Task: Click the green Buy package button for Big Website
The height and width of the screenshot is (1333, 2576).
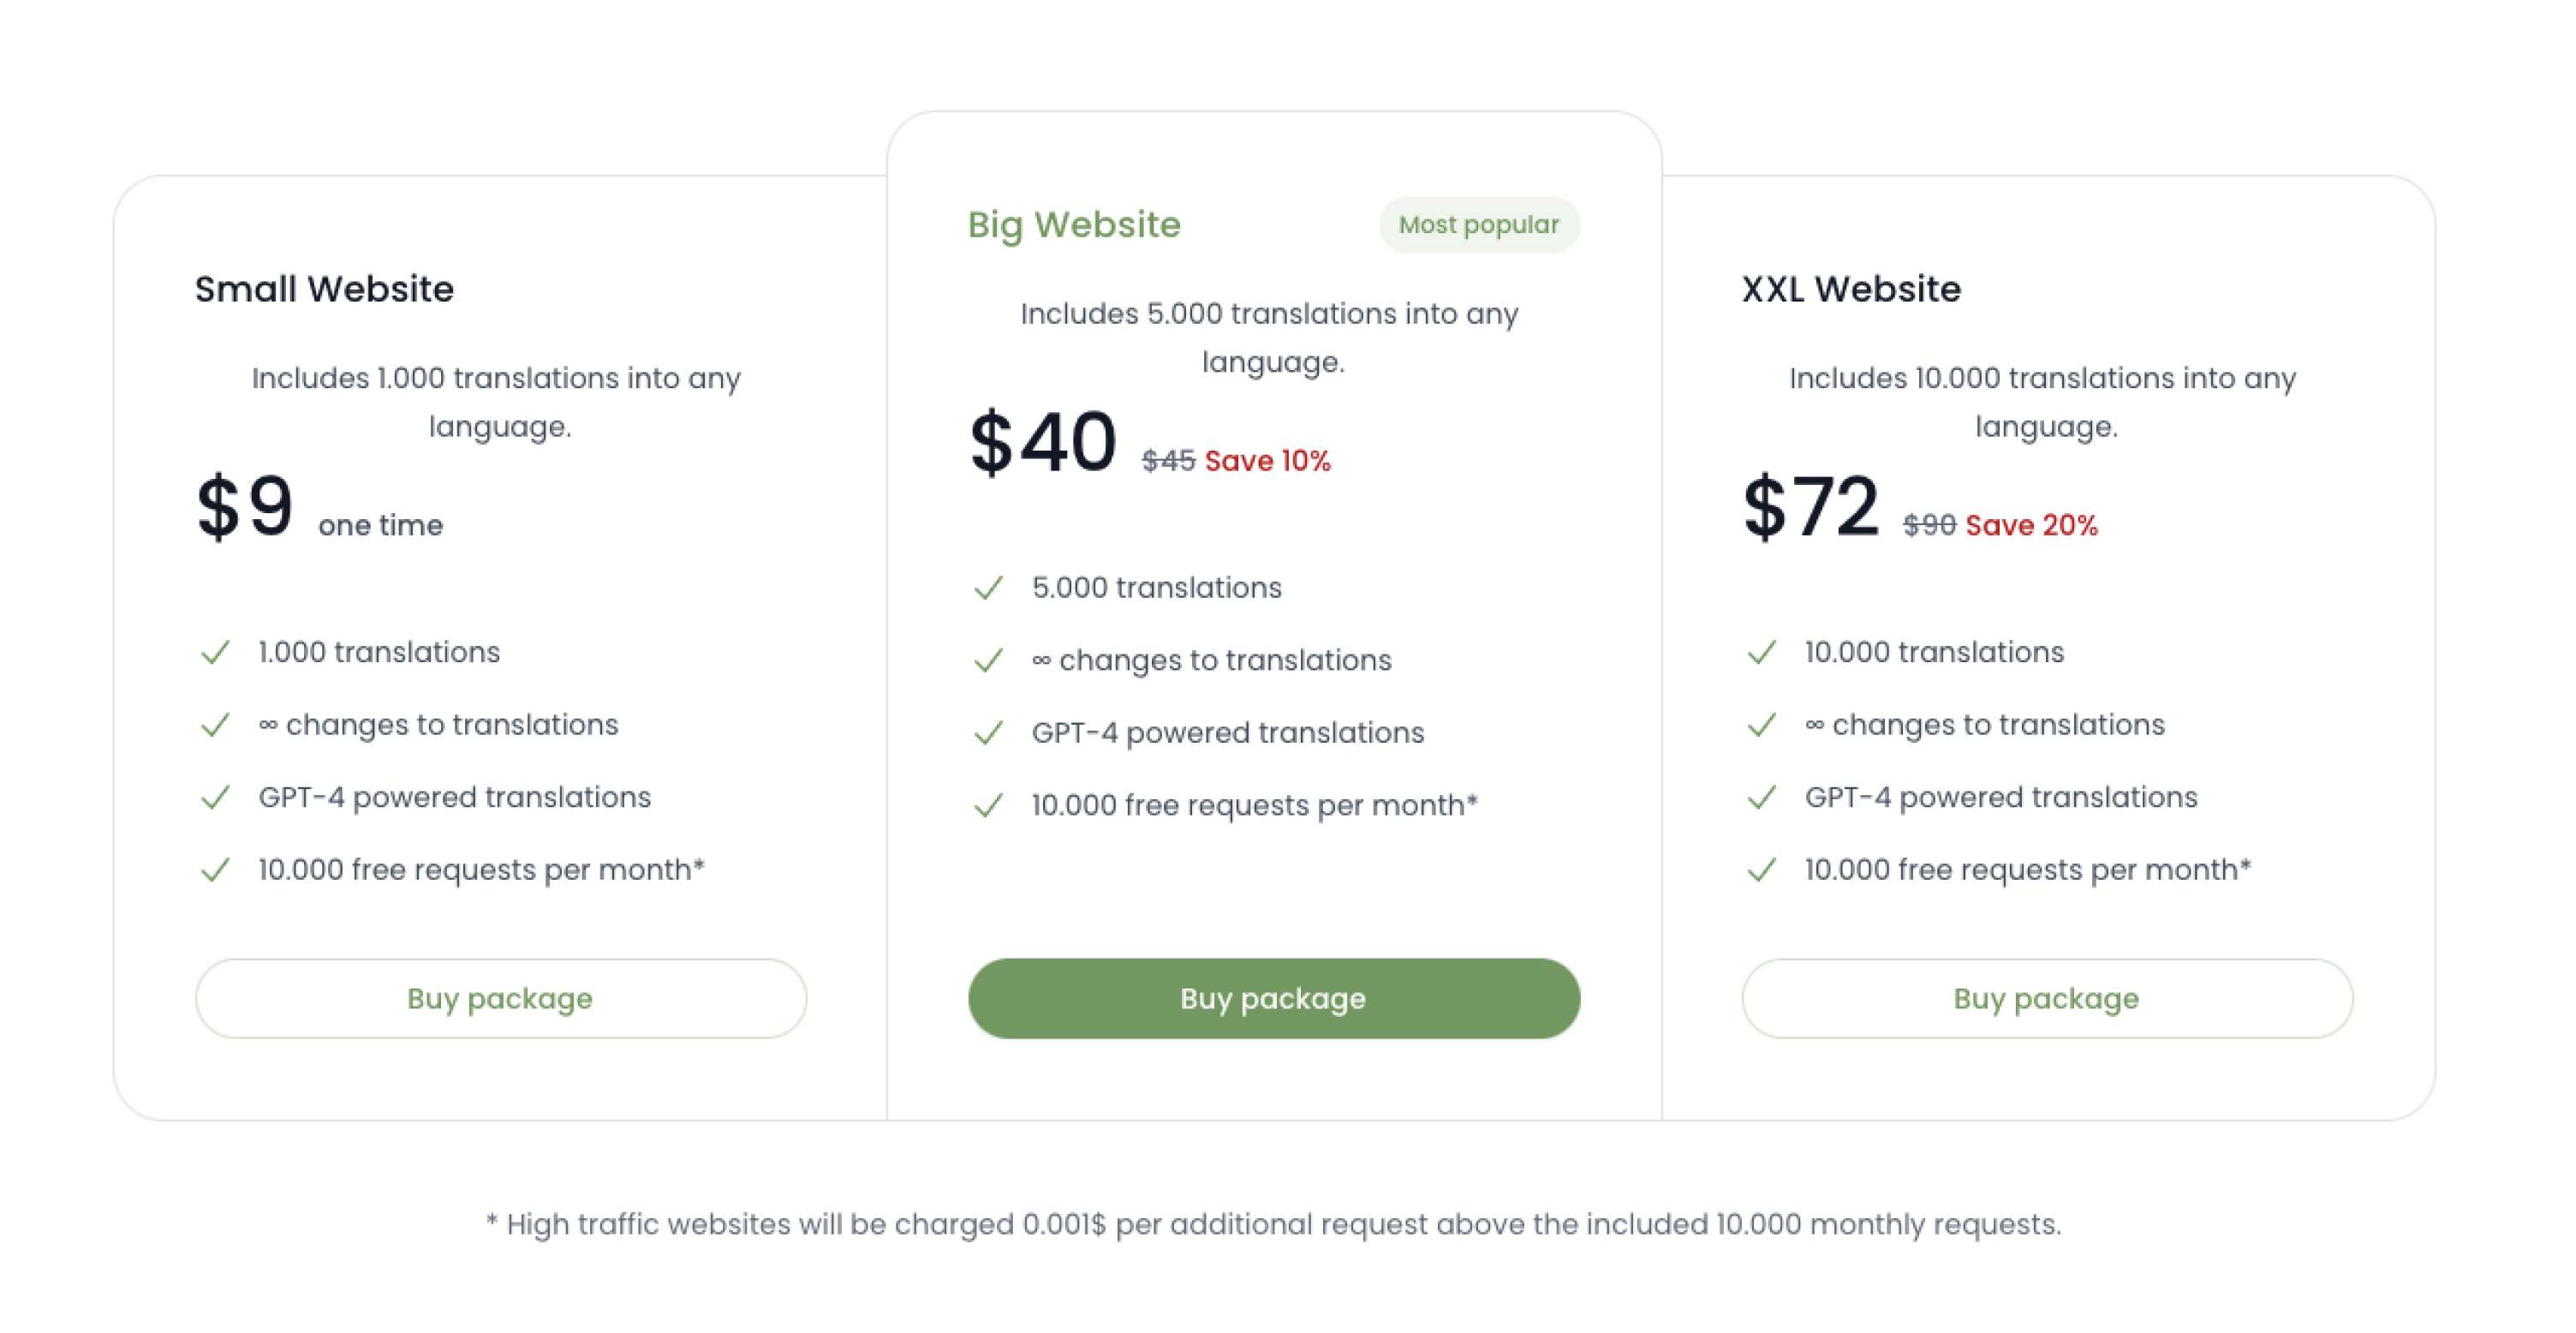Action: [x=1273, y=998]
